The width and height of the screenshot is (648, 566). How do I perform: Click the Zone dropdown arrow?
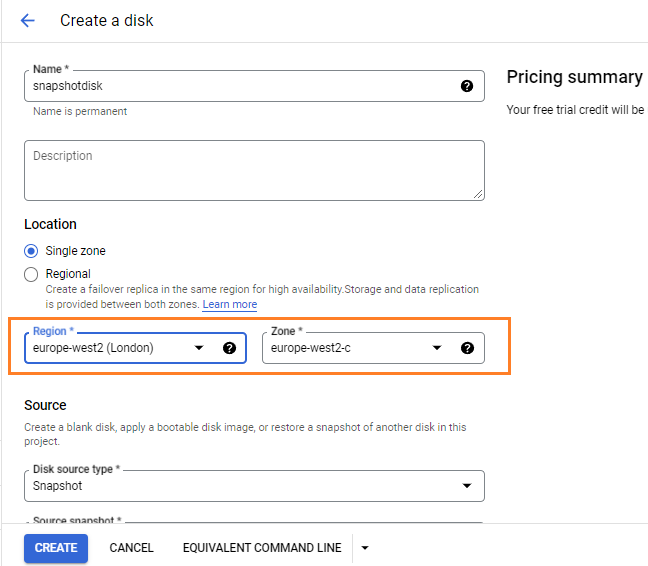[437, 348]
